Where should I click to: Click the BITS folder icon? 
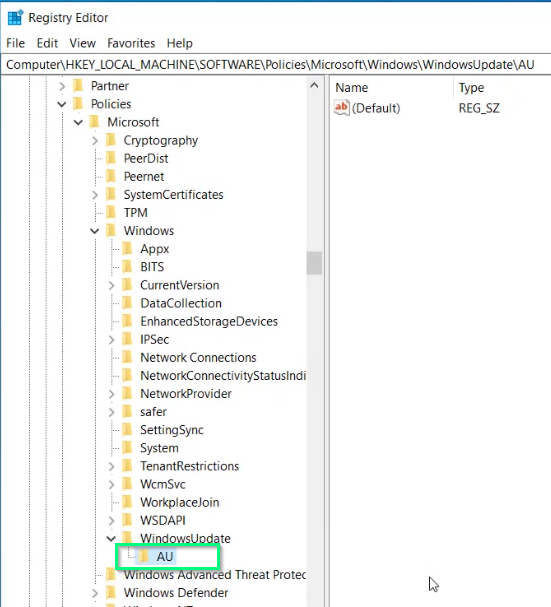point(127,267)
